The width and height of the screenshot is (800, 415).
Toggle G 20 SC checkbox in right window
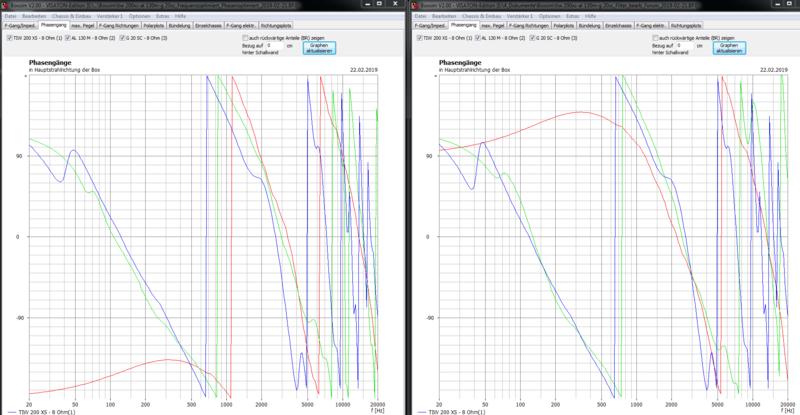(533, 37)
